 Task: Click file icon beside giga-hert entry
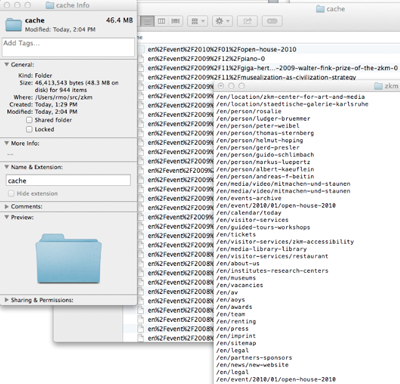tap(141, 68)
